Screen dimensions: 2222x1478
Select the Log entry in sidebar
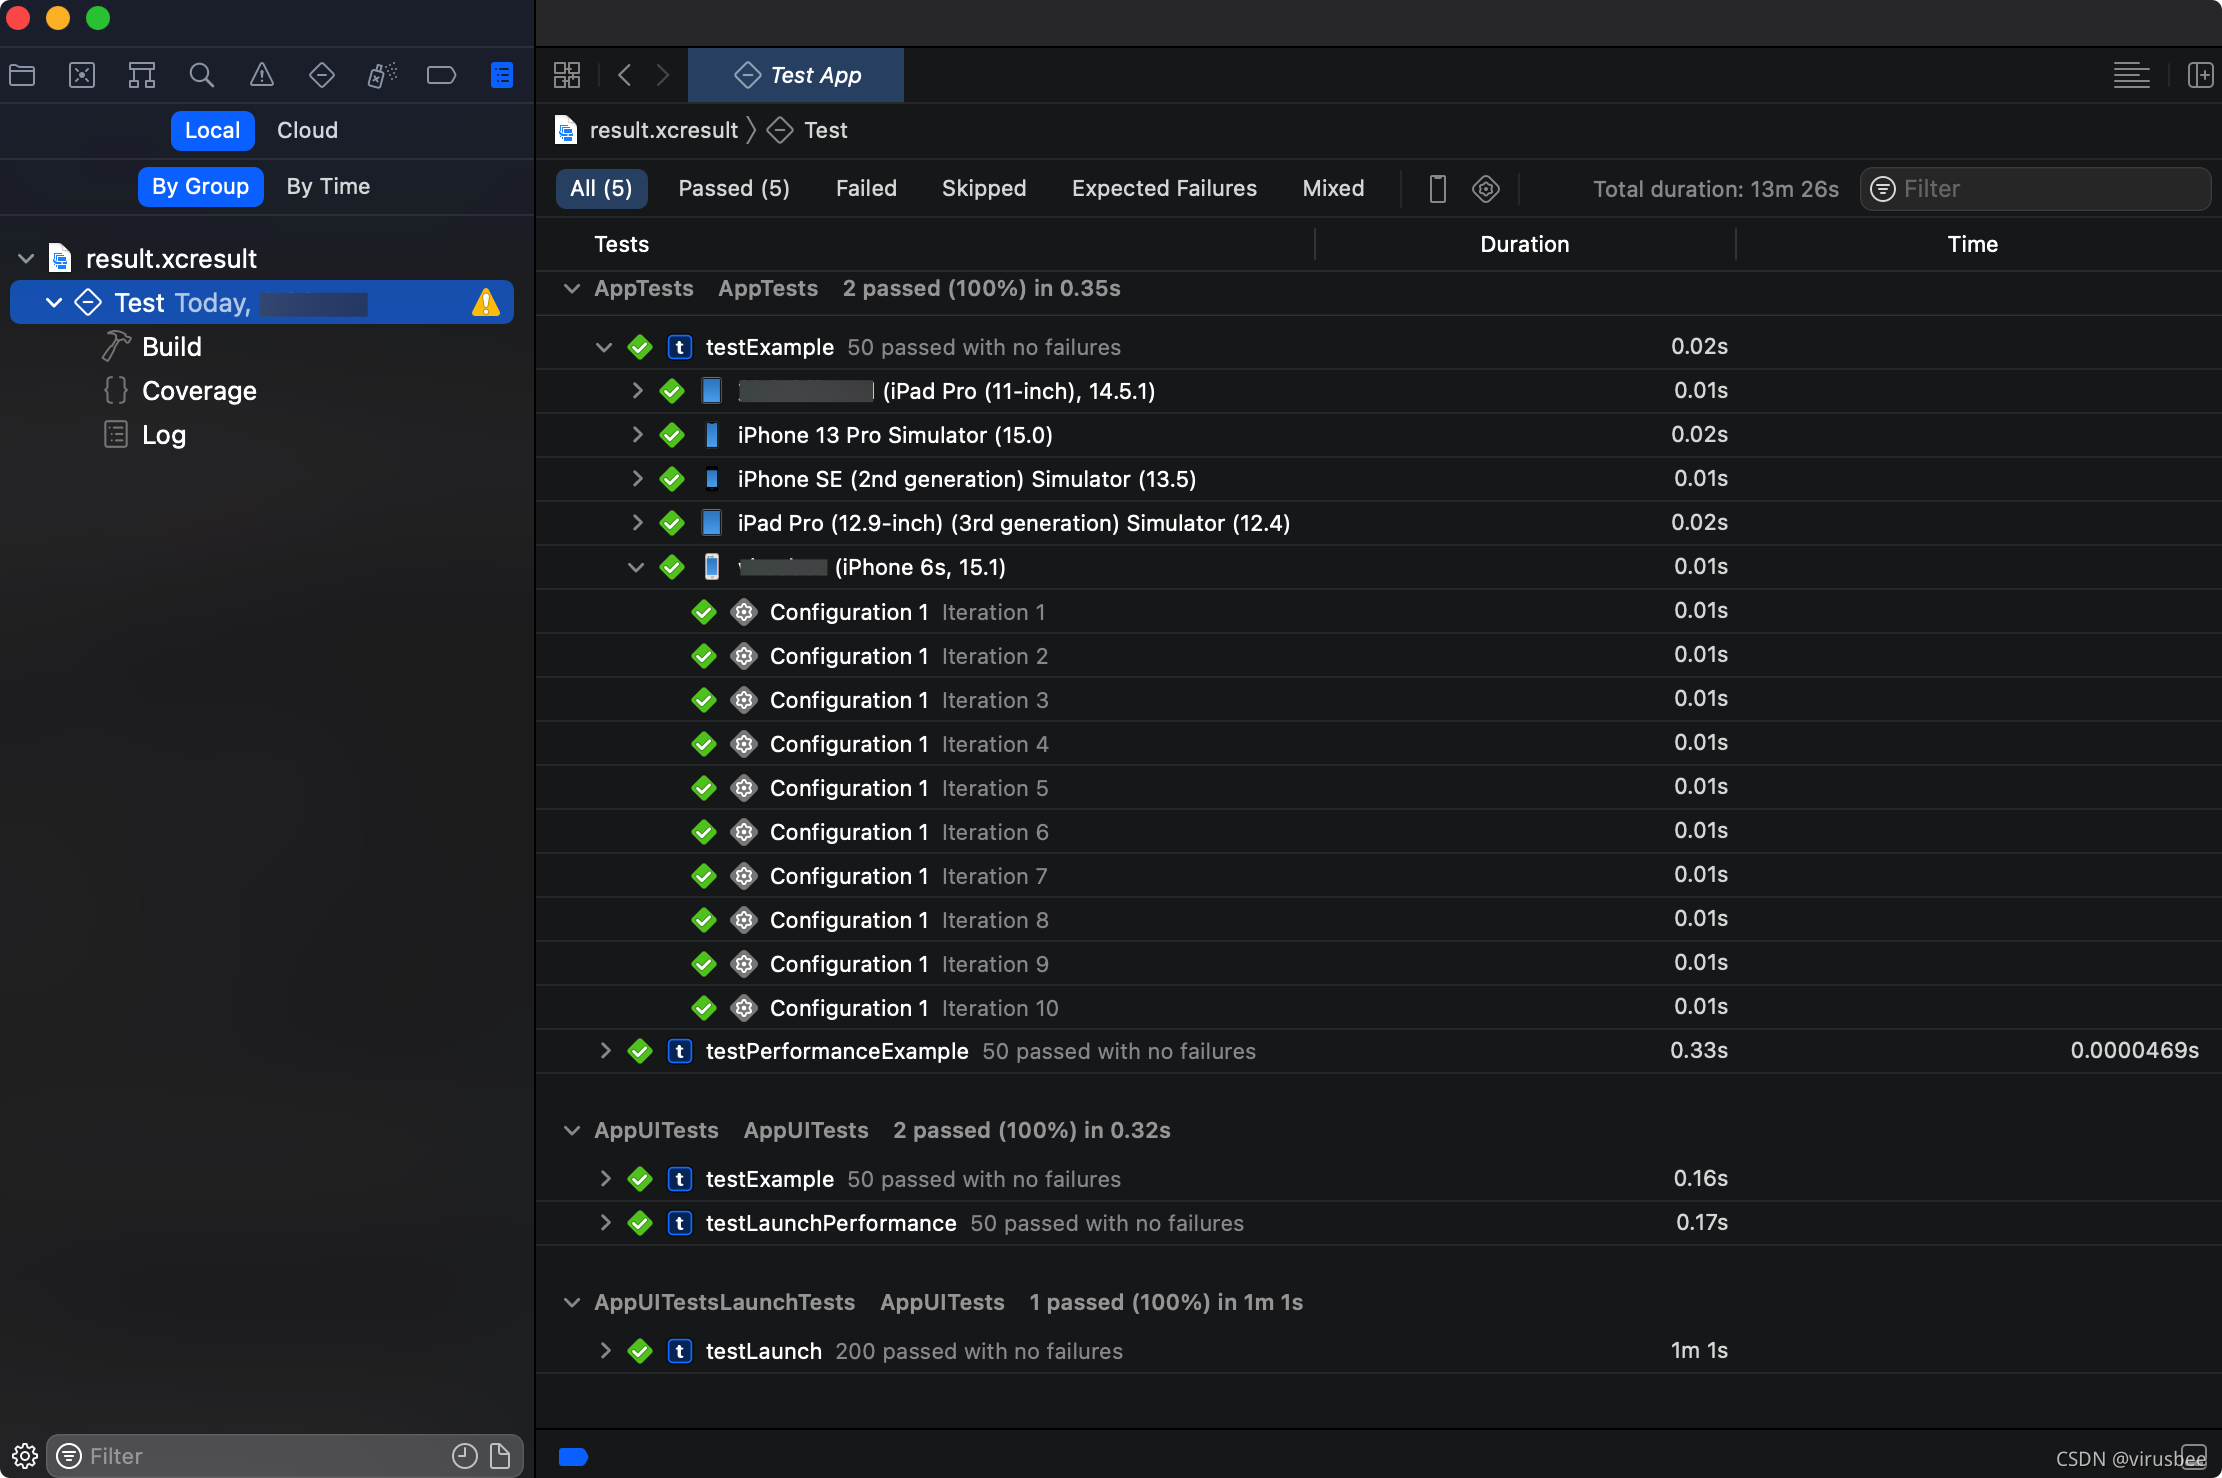click(x=163, y=434)
